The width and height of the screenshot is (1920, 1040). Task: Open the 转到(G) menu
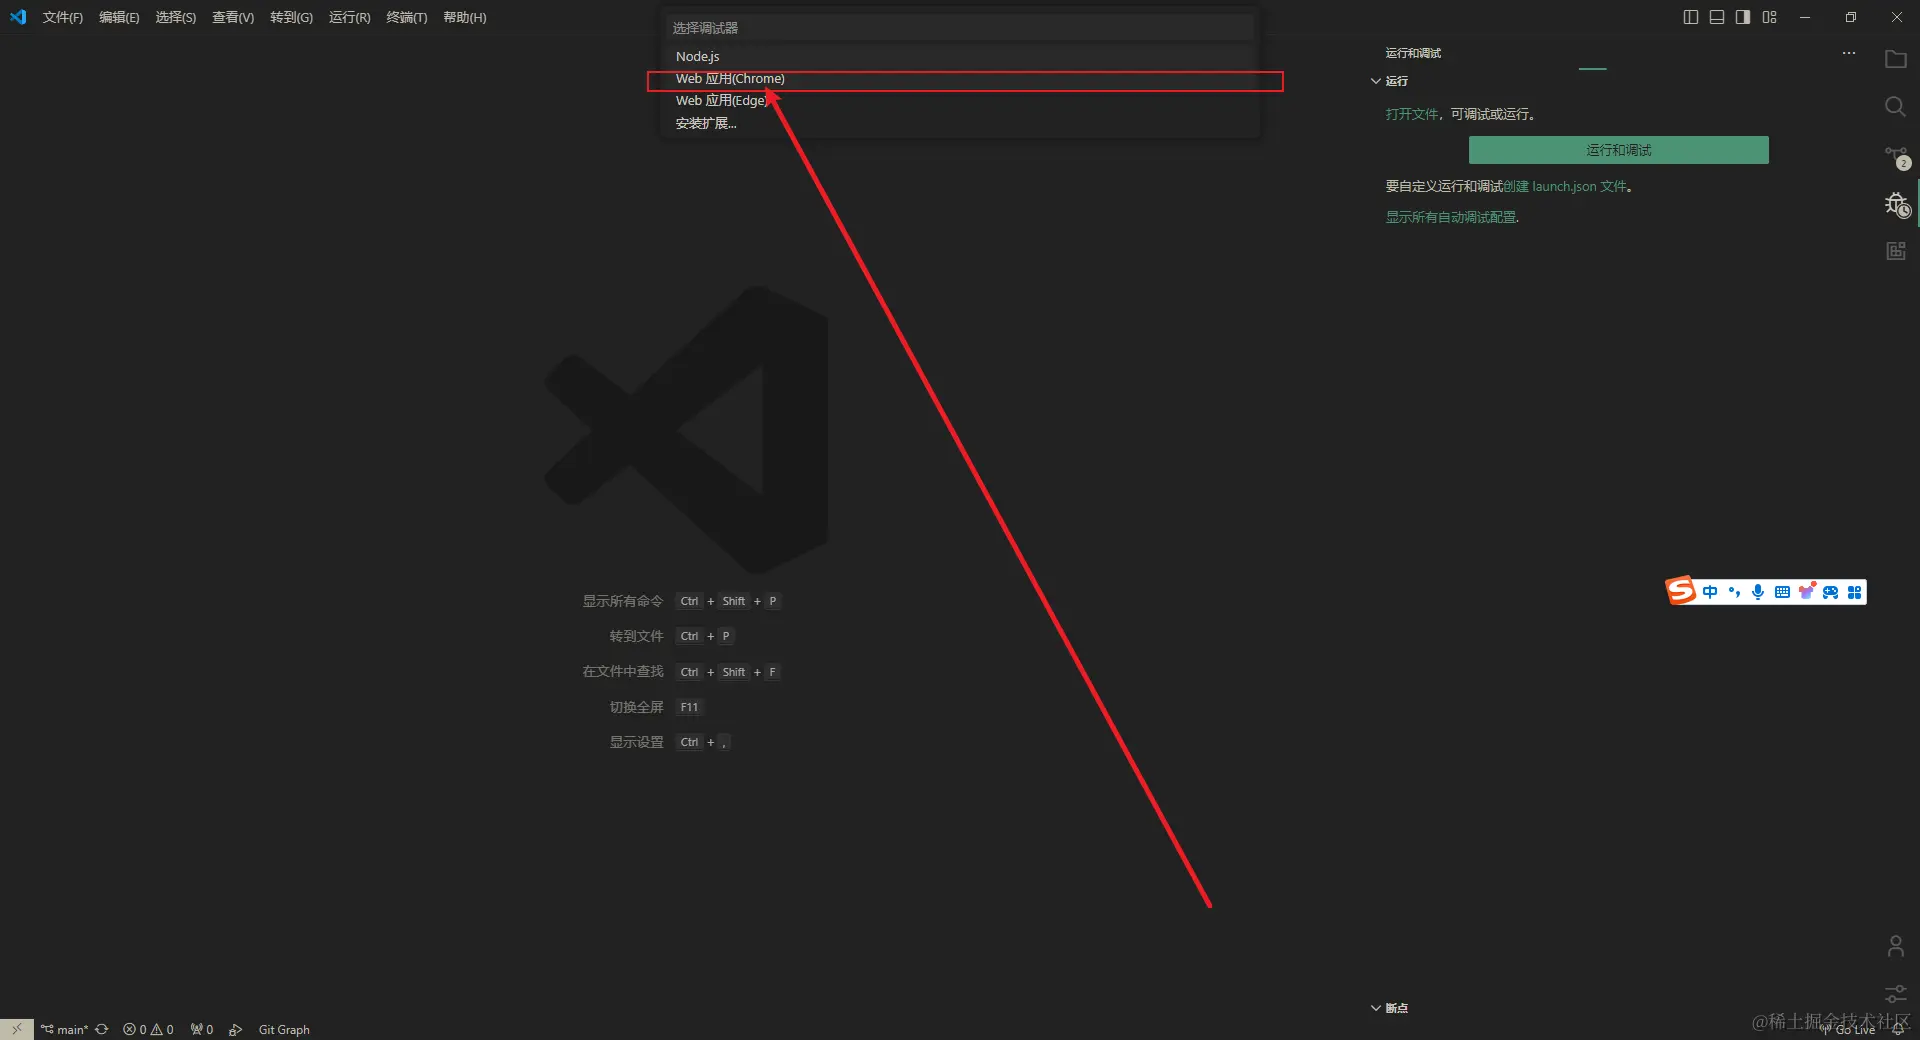point(291,17)
